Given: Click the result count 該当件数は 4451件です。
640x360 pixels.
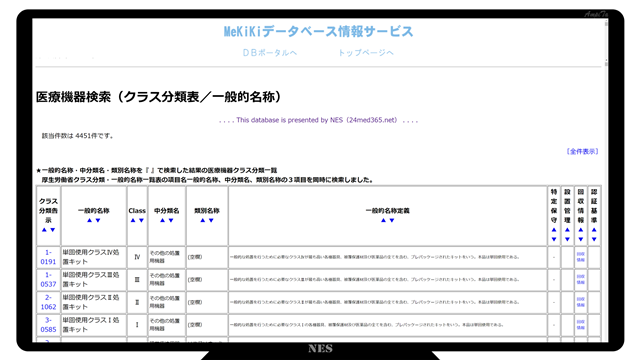Looking at the screenshot, I should tap(78, 136).
